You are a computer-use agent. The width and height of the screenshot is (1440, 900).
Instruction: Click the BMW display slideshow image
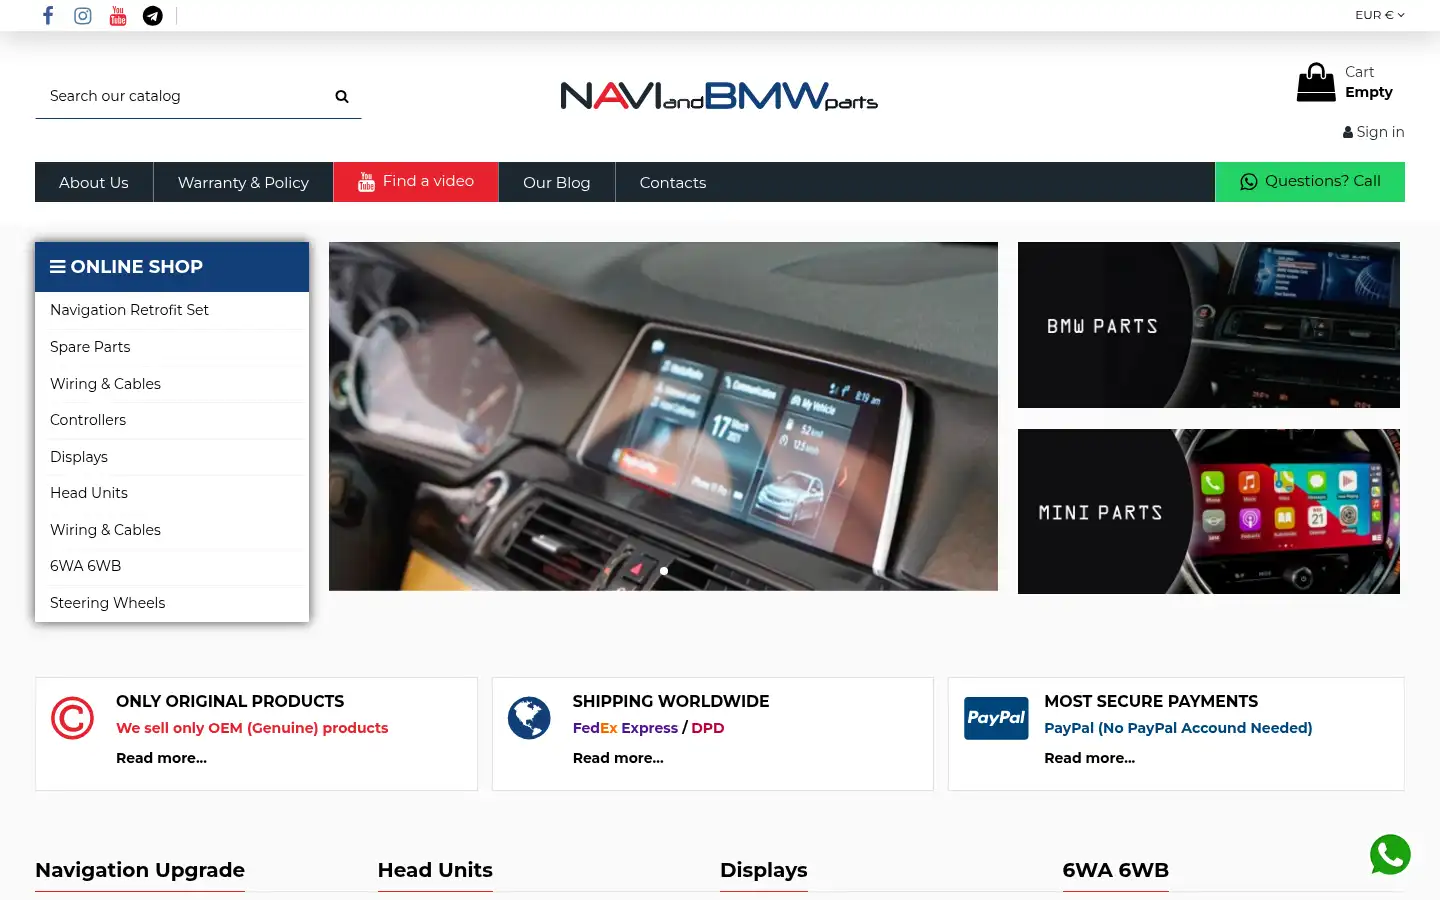coord(663,416)
